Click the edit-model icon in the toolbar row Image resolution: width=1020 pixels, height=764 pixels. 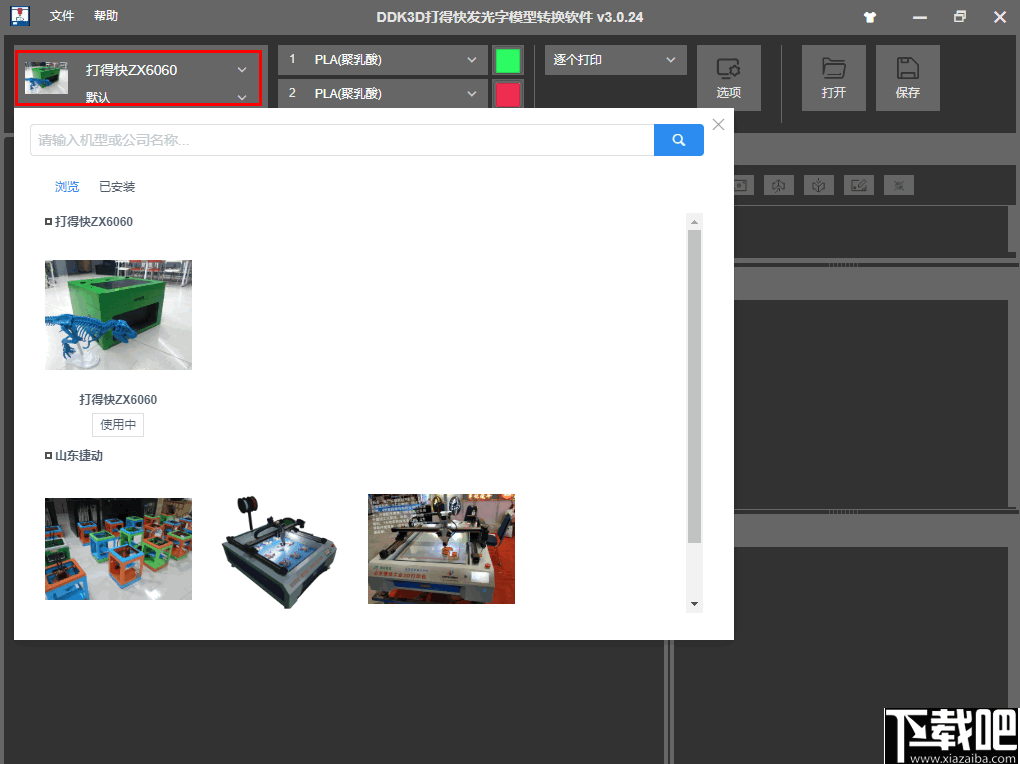[858, 185]
